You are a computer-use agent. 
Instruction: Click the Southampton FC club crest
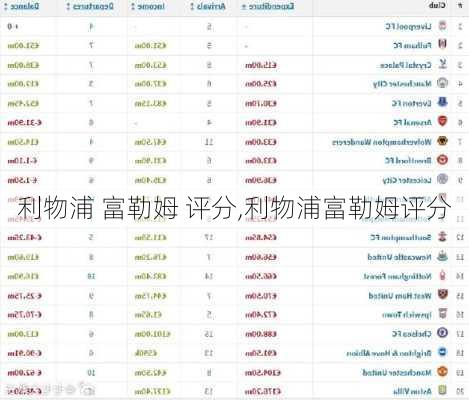coord(442,237)
